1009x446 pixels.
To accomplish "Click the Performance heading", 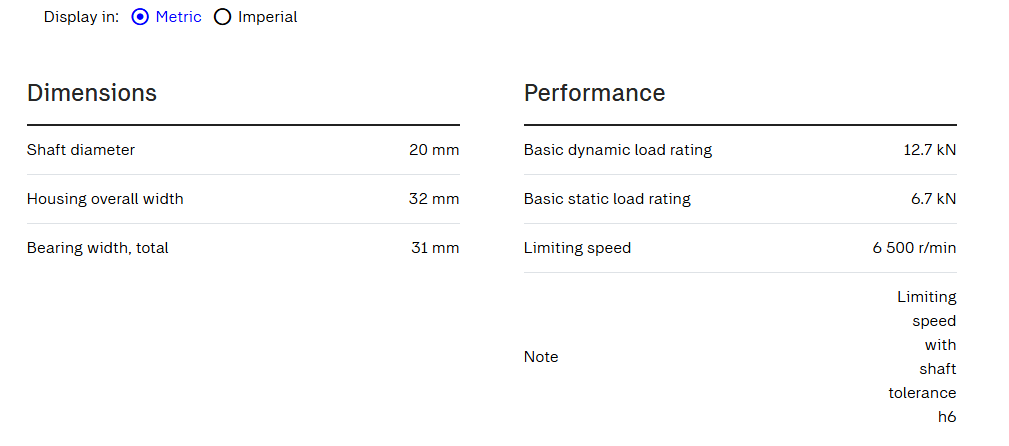I will 595,93.
